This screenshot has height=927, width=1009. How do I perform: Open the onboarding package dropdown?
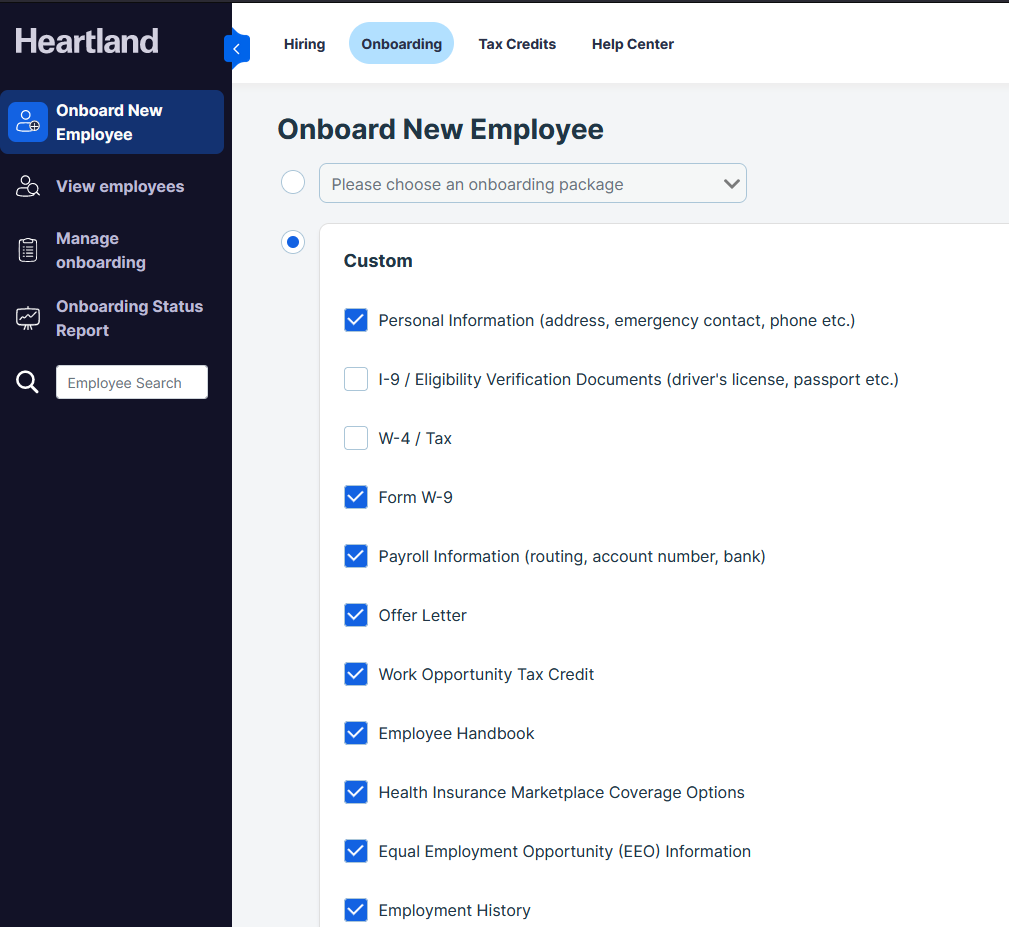(x=533, y=183)
